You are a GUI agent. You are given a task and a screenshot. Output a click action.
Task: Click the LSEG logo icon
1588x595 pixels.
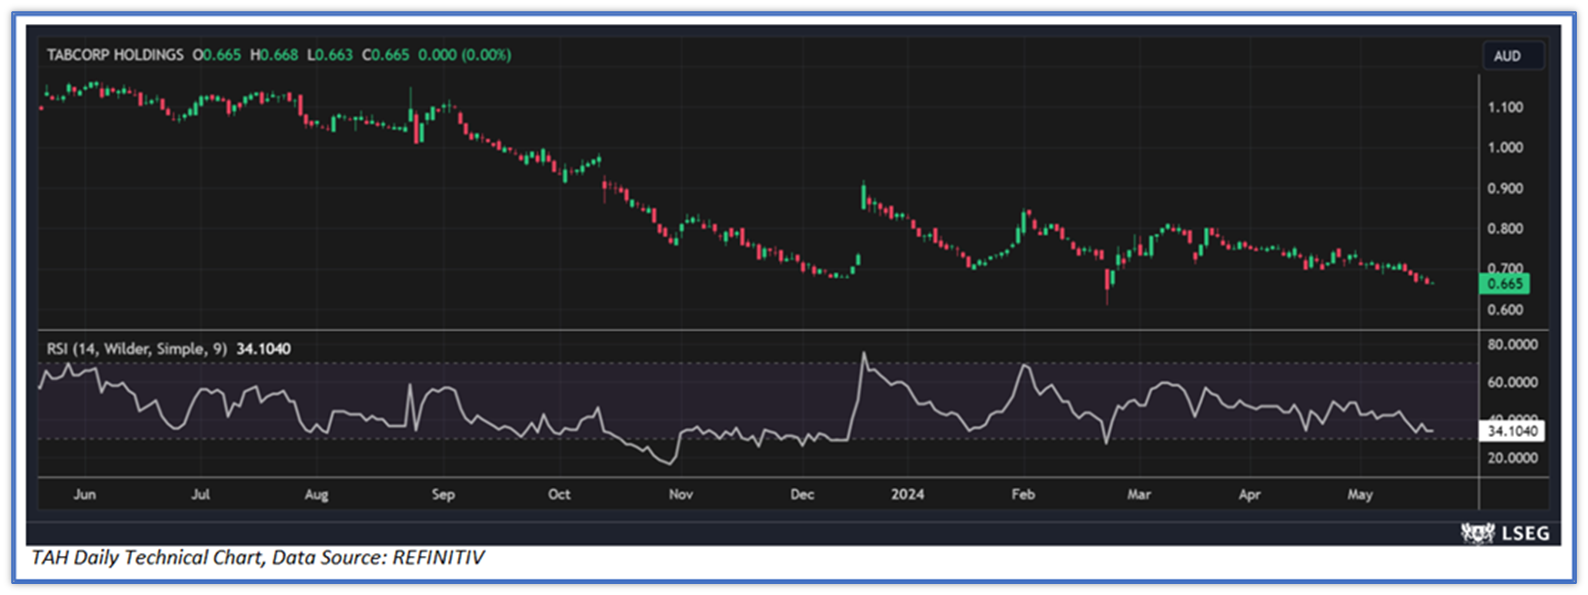click(1476, 533)
